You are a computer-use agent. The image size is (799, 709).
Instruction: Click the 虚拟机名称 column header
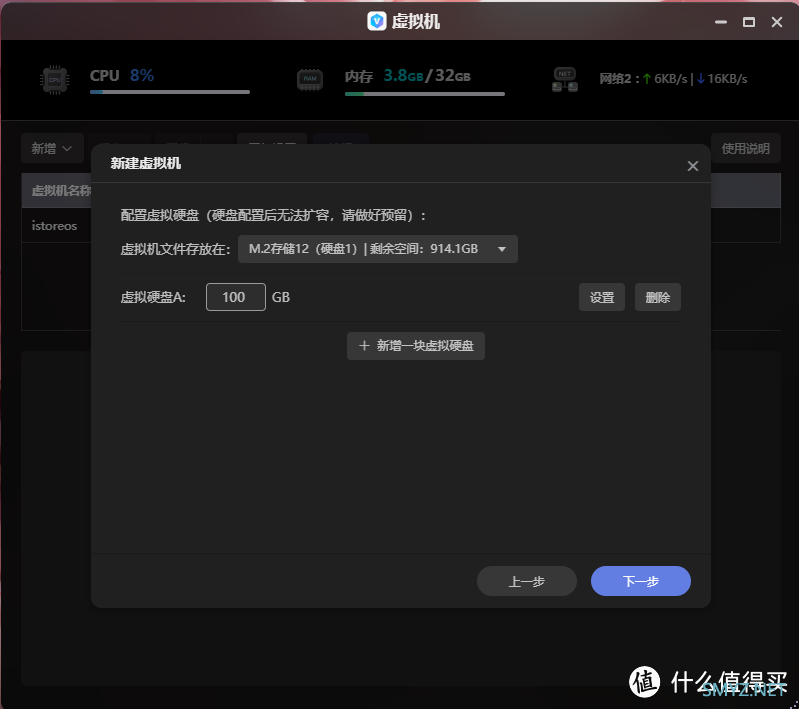click(x=61, y=191)
